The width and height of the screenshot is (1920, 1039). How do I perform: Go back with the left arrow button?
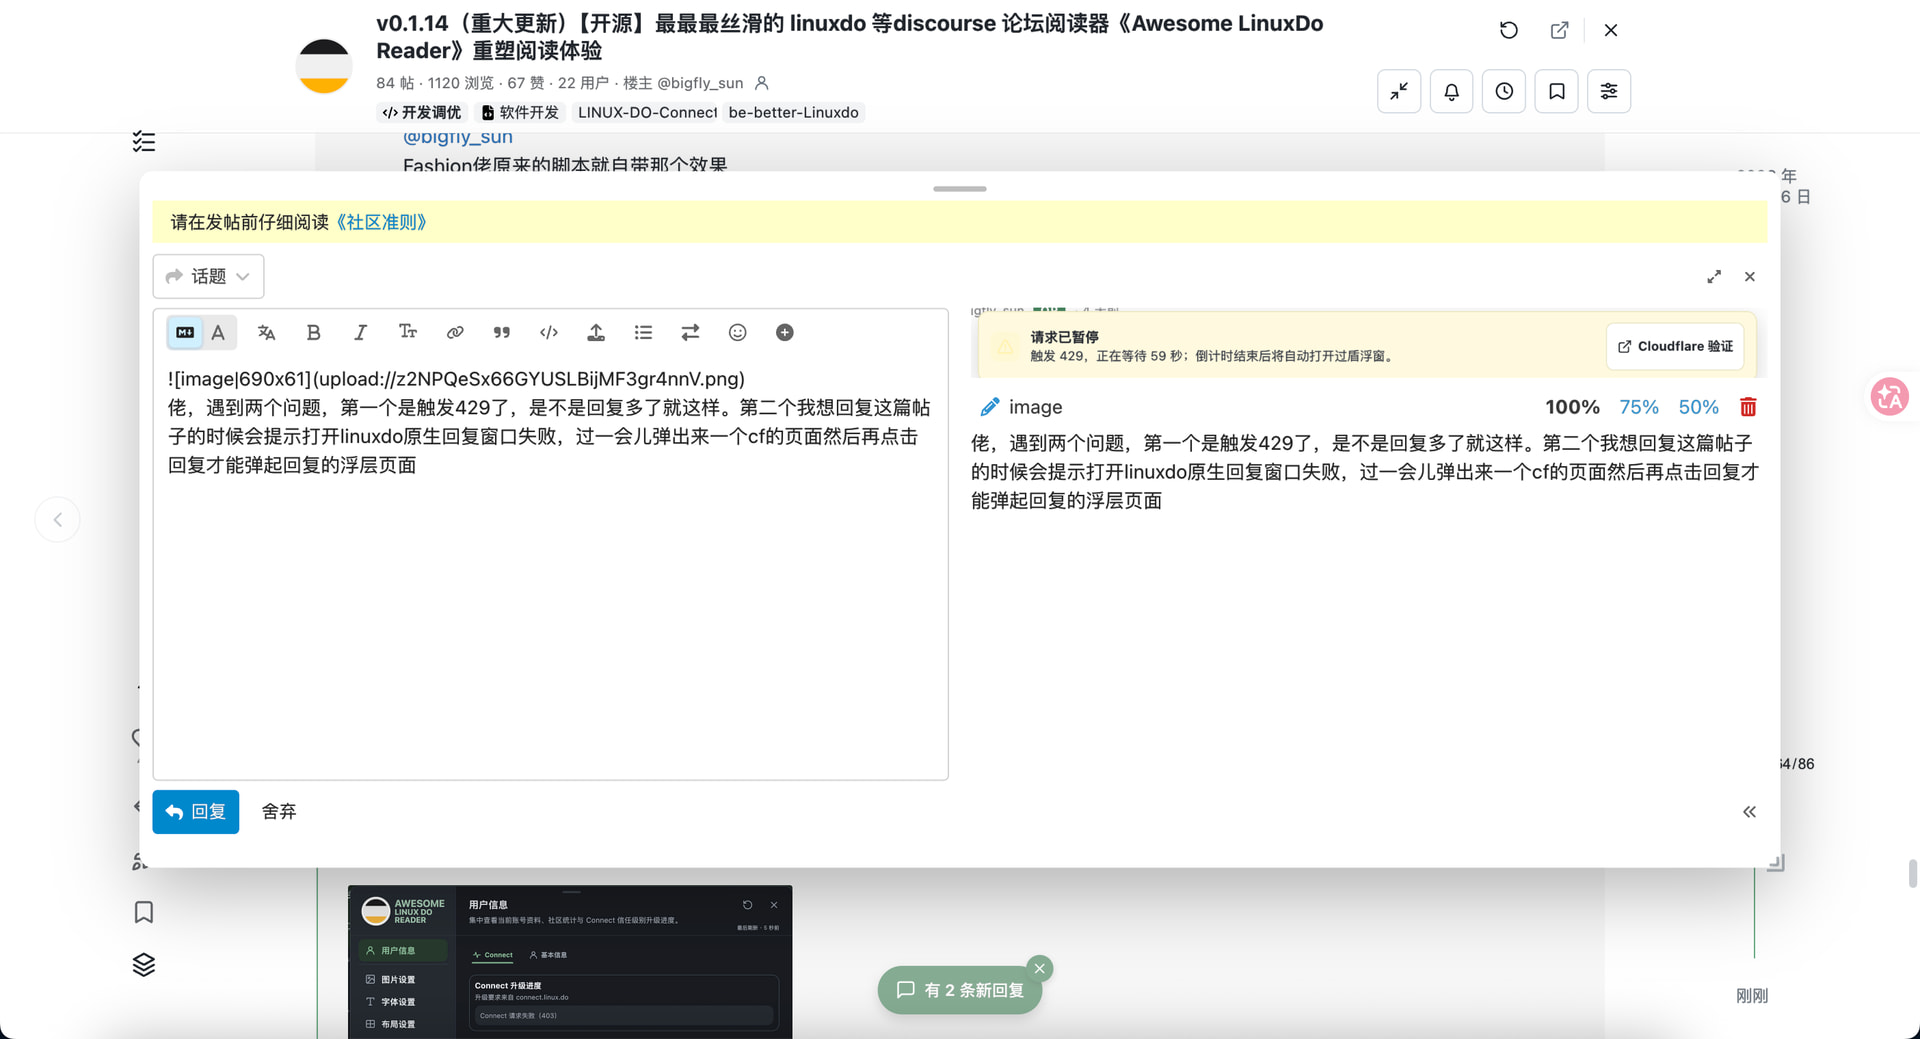tap(58, 520)
